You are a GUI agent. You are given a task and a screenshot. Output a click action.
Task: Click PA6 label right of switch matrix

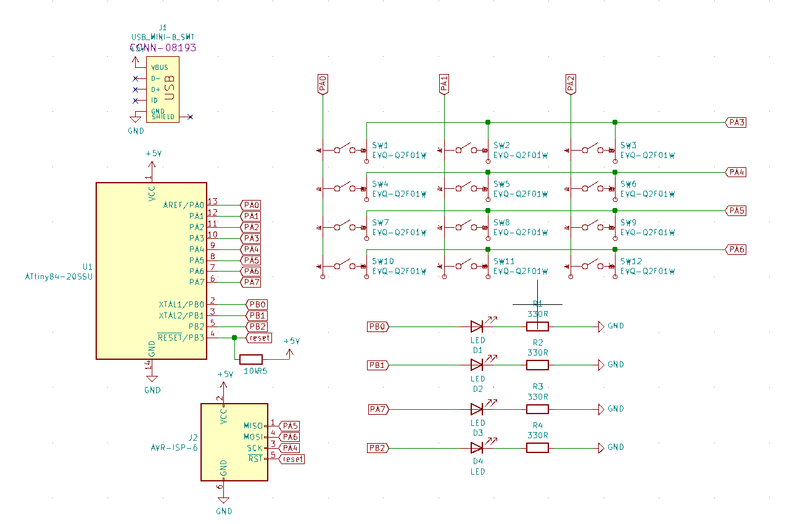[736, 249]
